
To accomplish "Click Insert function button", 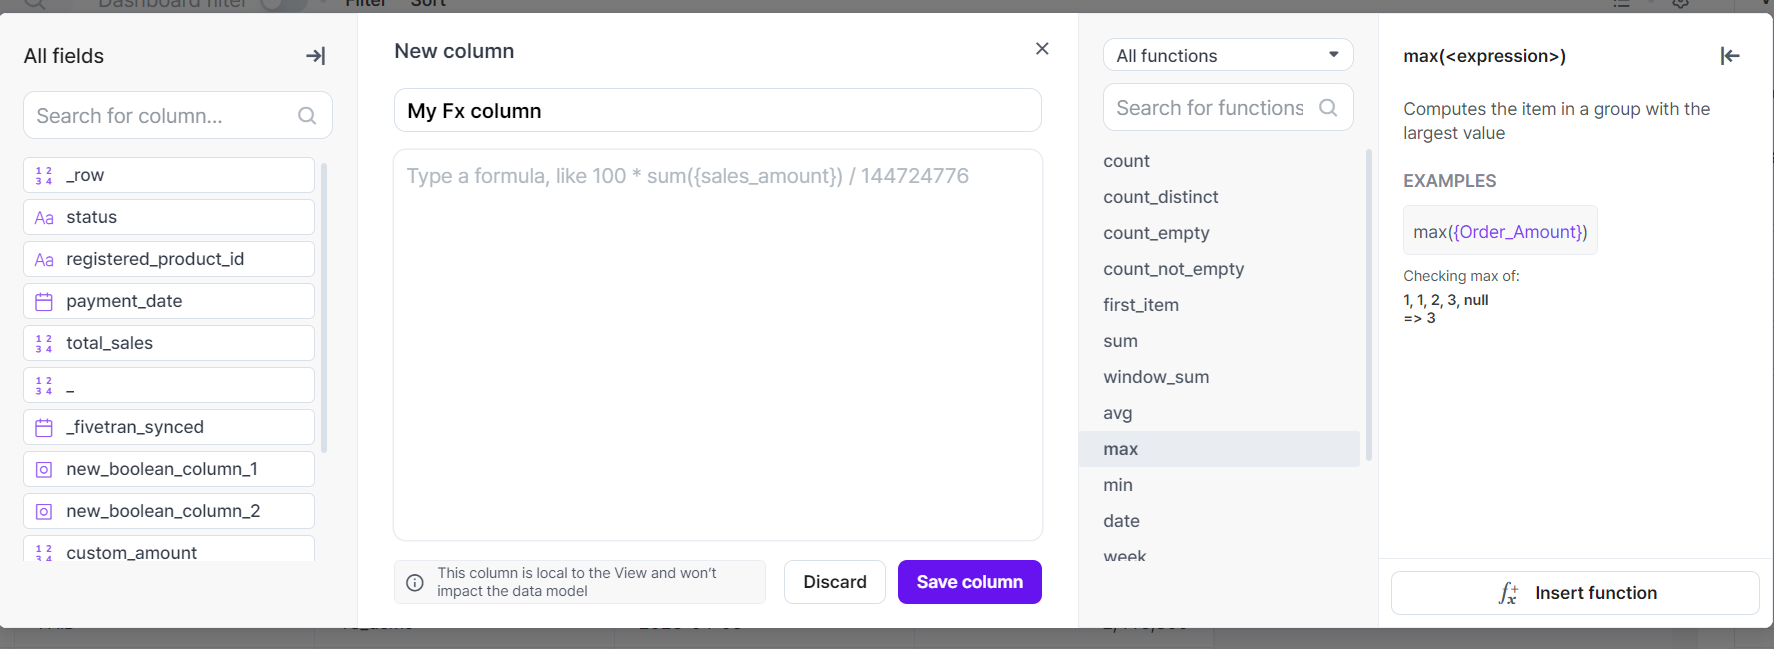I will [x=1575, y=593].
